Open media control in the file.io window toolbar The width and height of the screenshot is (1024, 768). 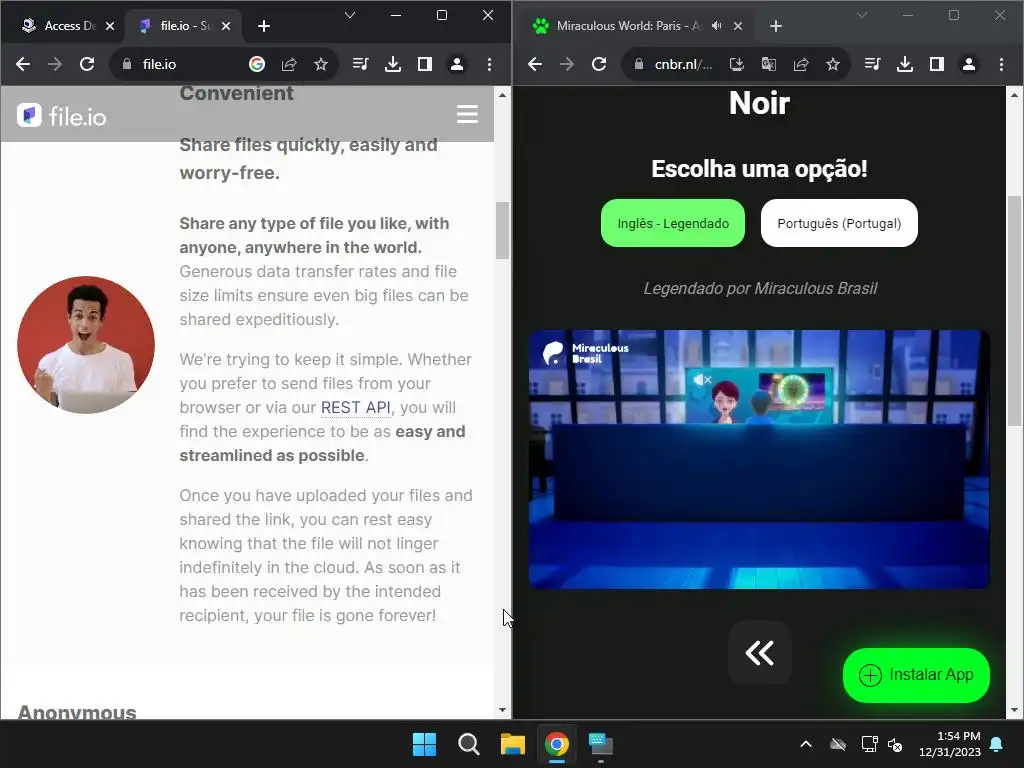(x=360, y=64)
